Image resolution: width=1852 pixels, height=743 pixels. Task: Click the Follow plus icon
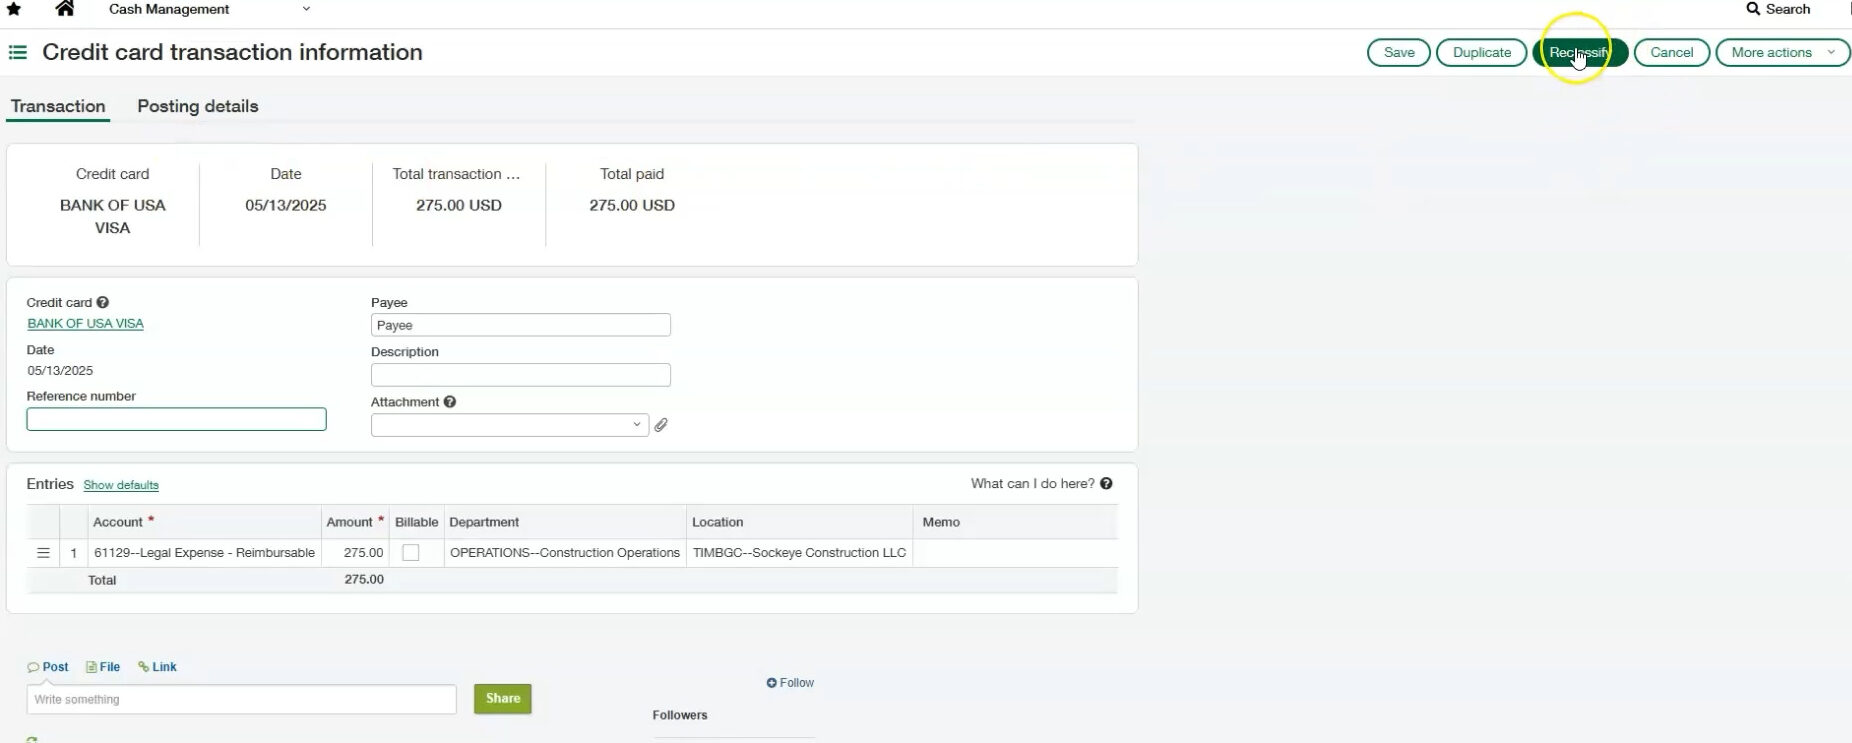[771, 683]
